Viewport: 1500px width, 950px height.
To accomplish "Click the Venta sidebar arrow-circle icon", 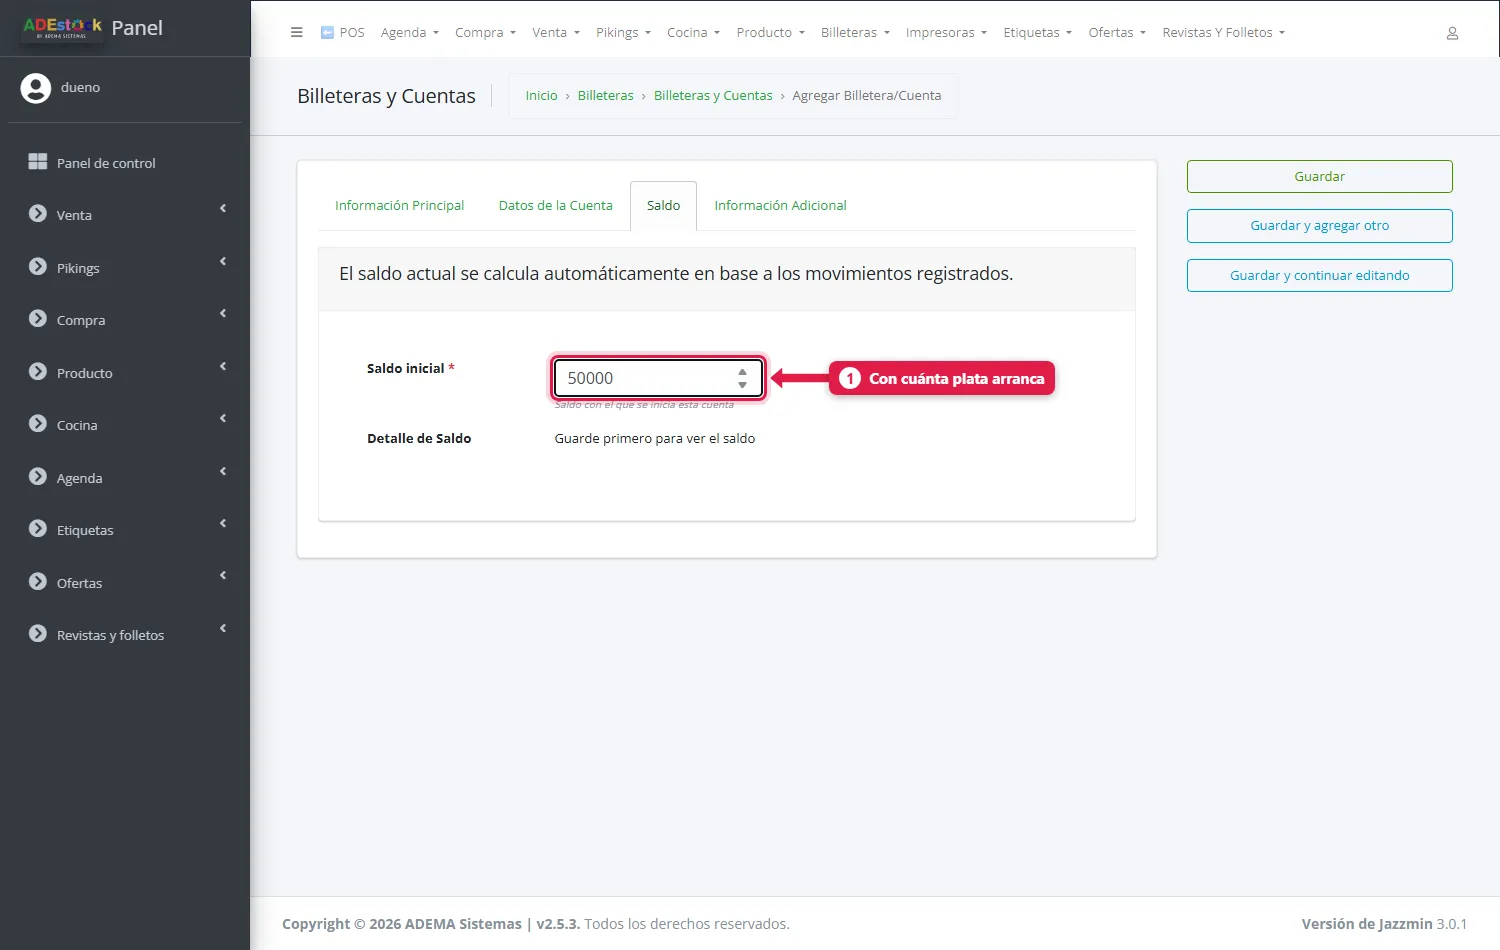I will pyautogui.click(x=38, y=214).
